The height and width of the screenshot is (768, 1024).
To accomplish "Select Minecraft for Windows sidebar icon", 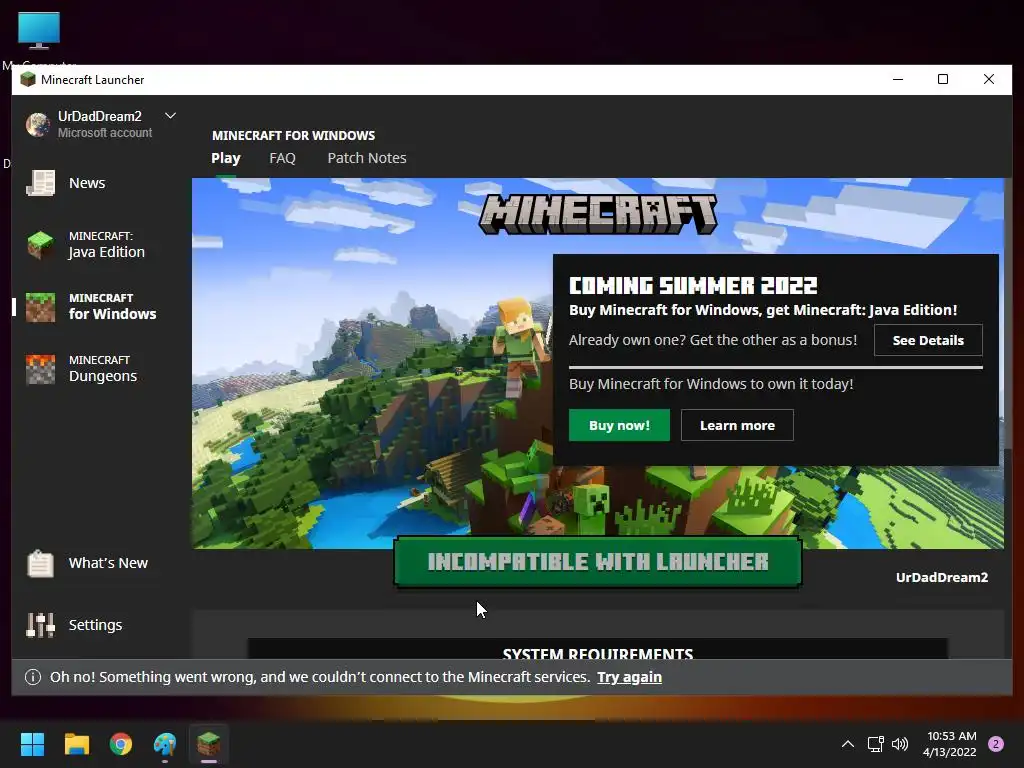I will (x=40, y=307).
